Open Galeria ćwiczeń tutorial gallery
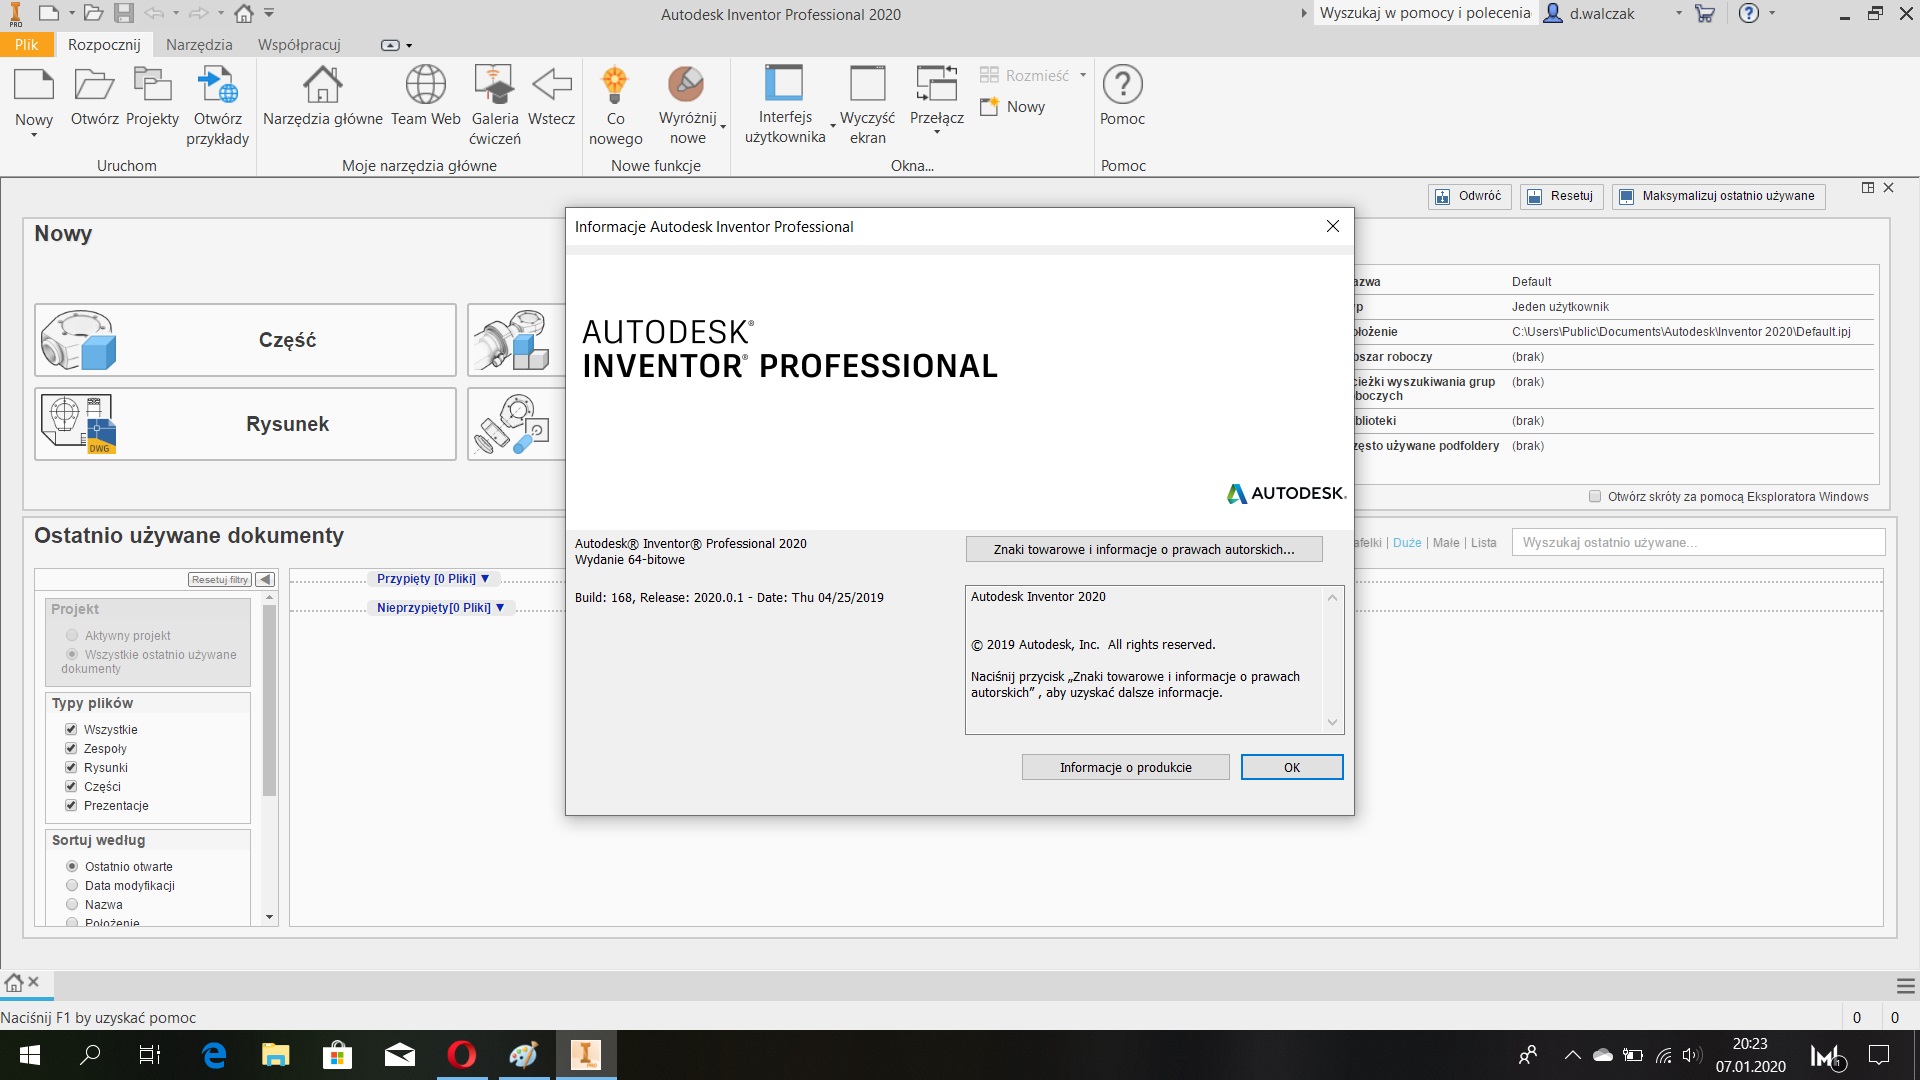1920x1080 pixels. [x=494, y=85]
